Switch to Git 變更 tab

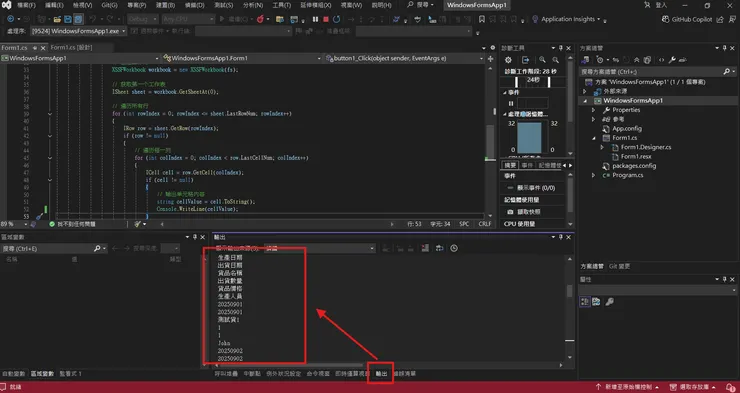click(619, 267)
